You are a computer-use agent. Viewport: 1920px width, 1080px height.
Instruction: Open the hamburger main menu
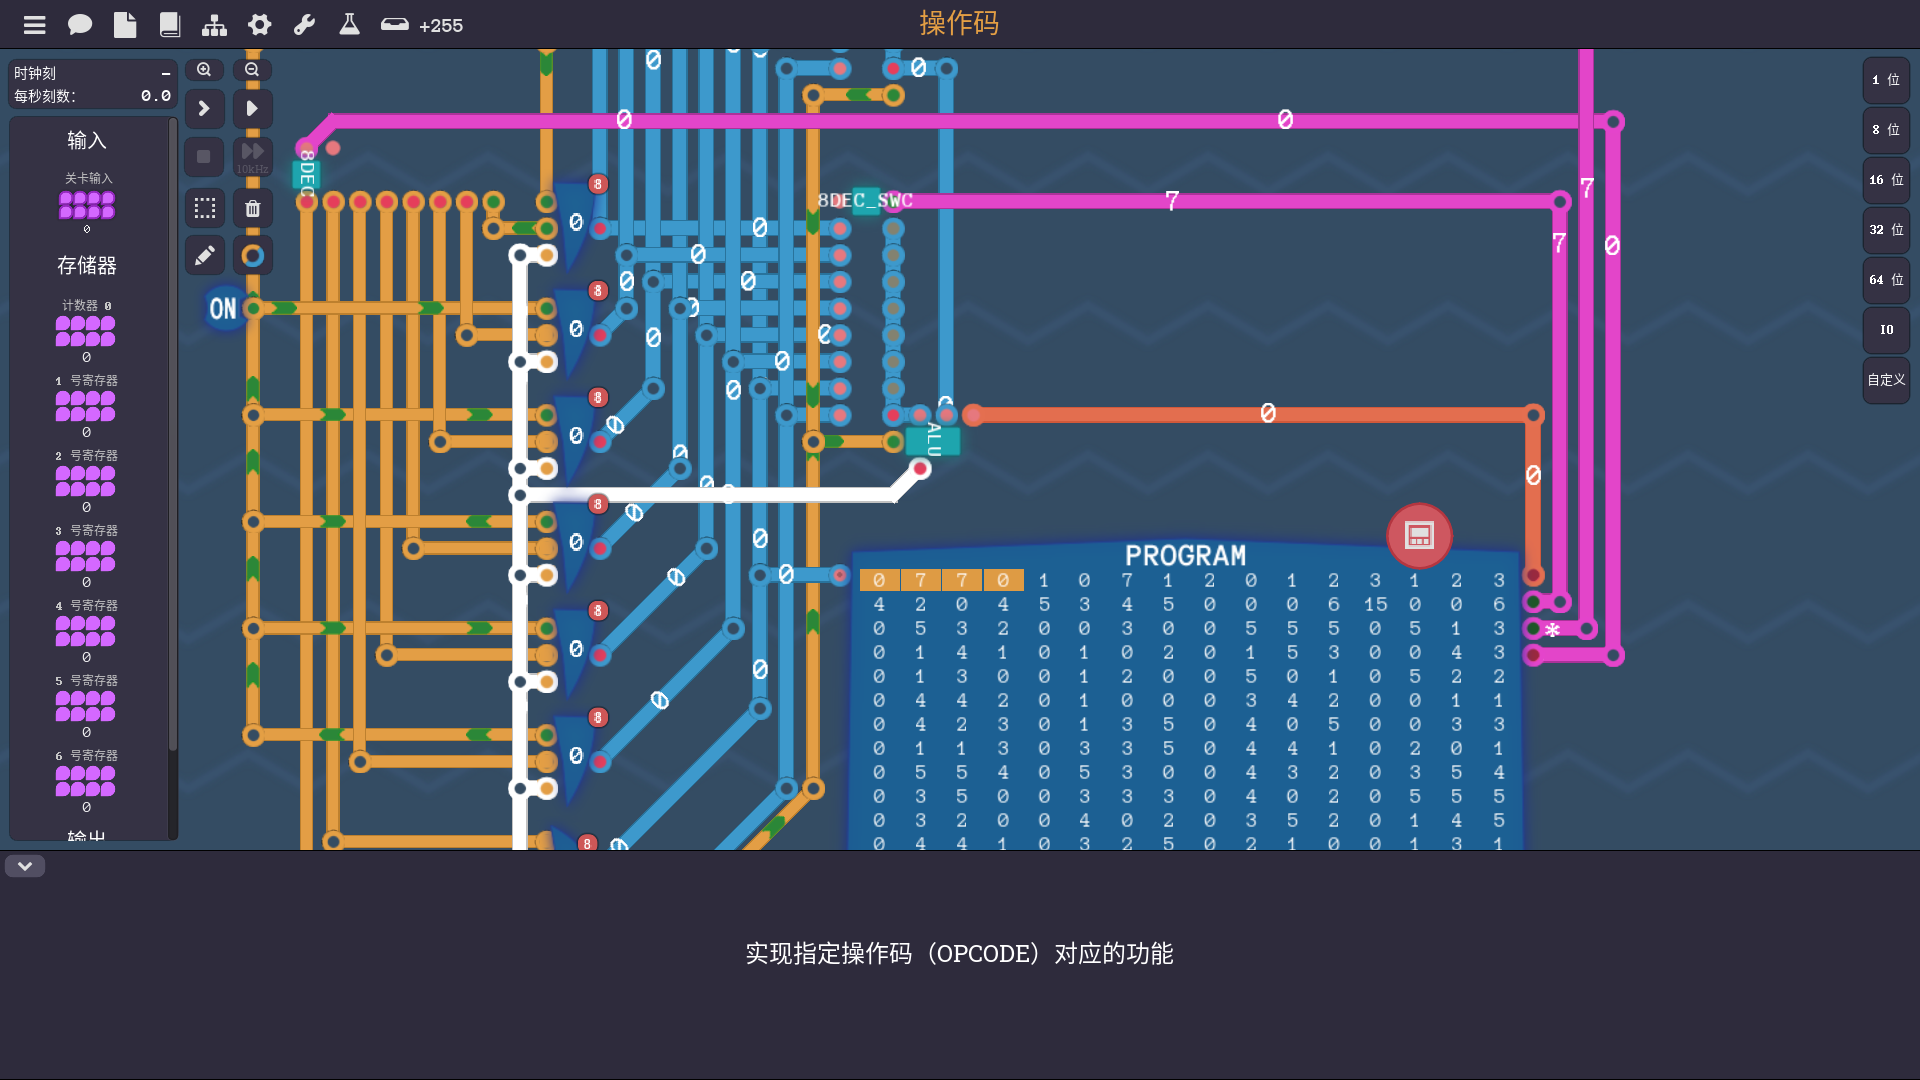(34, 25)
